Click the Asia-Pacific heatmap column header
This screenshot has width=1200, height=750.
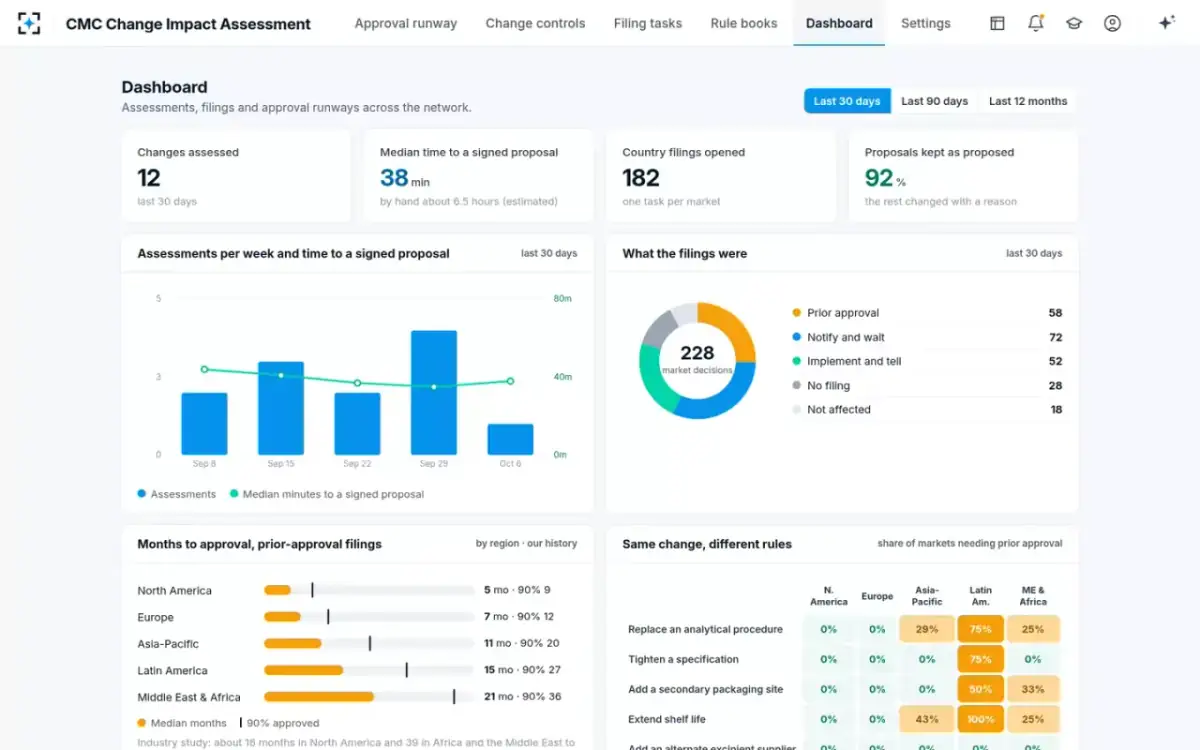(x=927, y=596)
